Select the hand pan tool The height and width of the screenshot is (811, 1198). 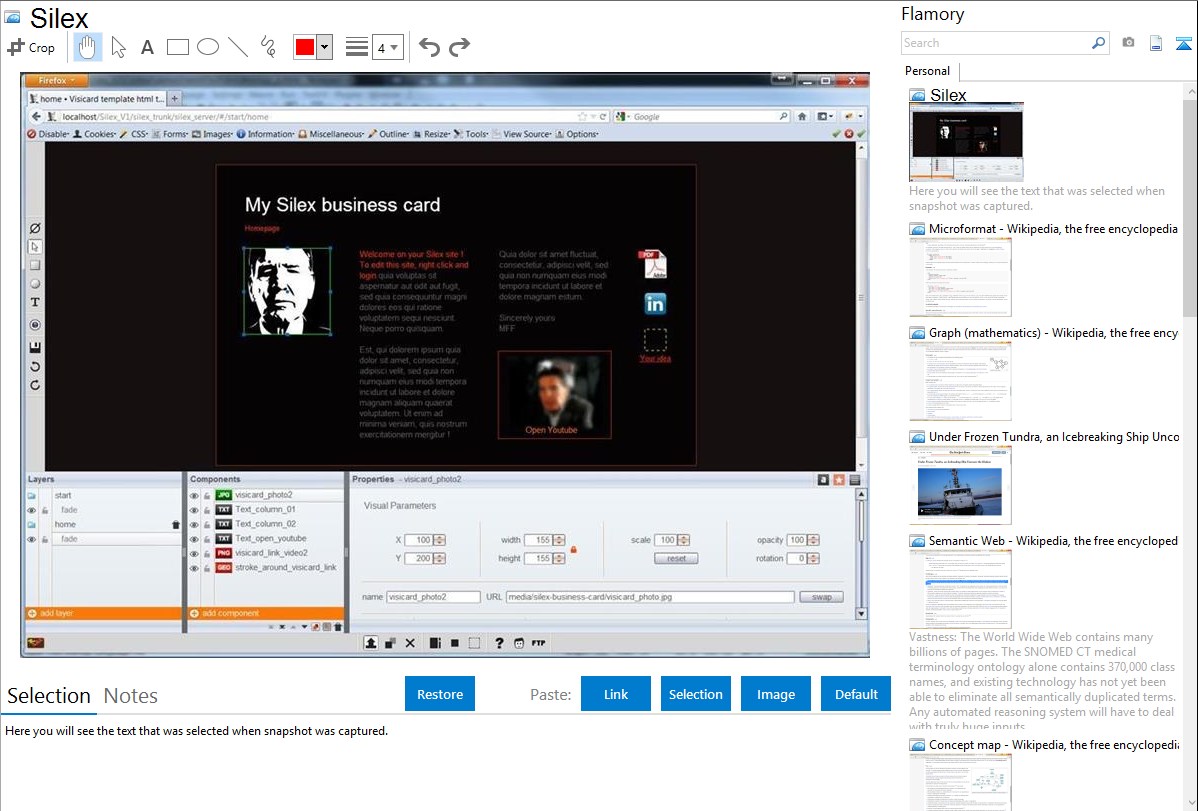tap(87, 47)
